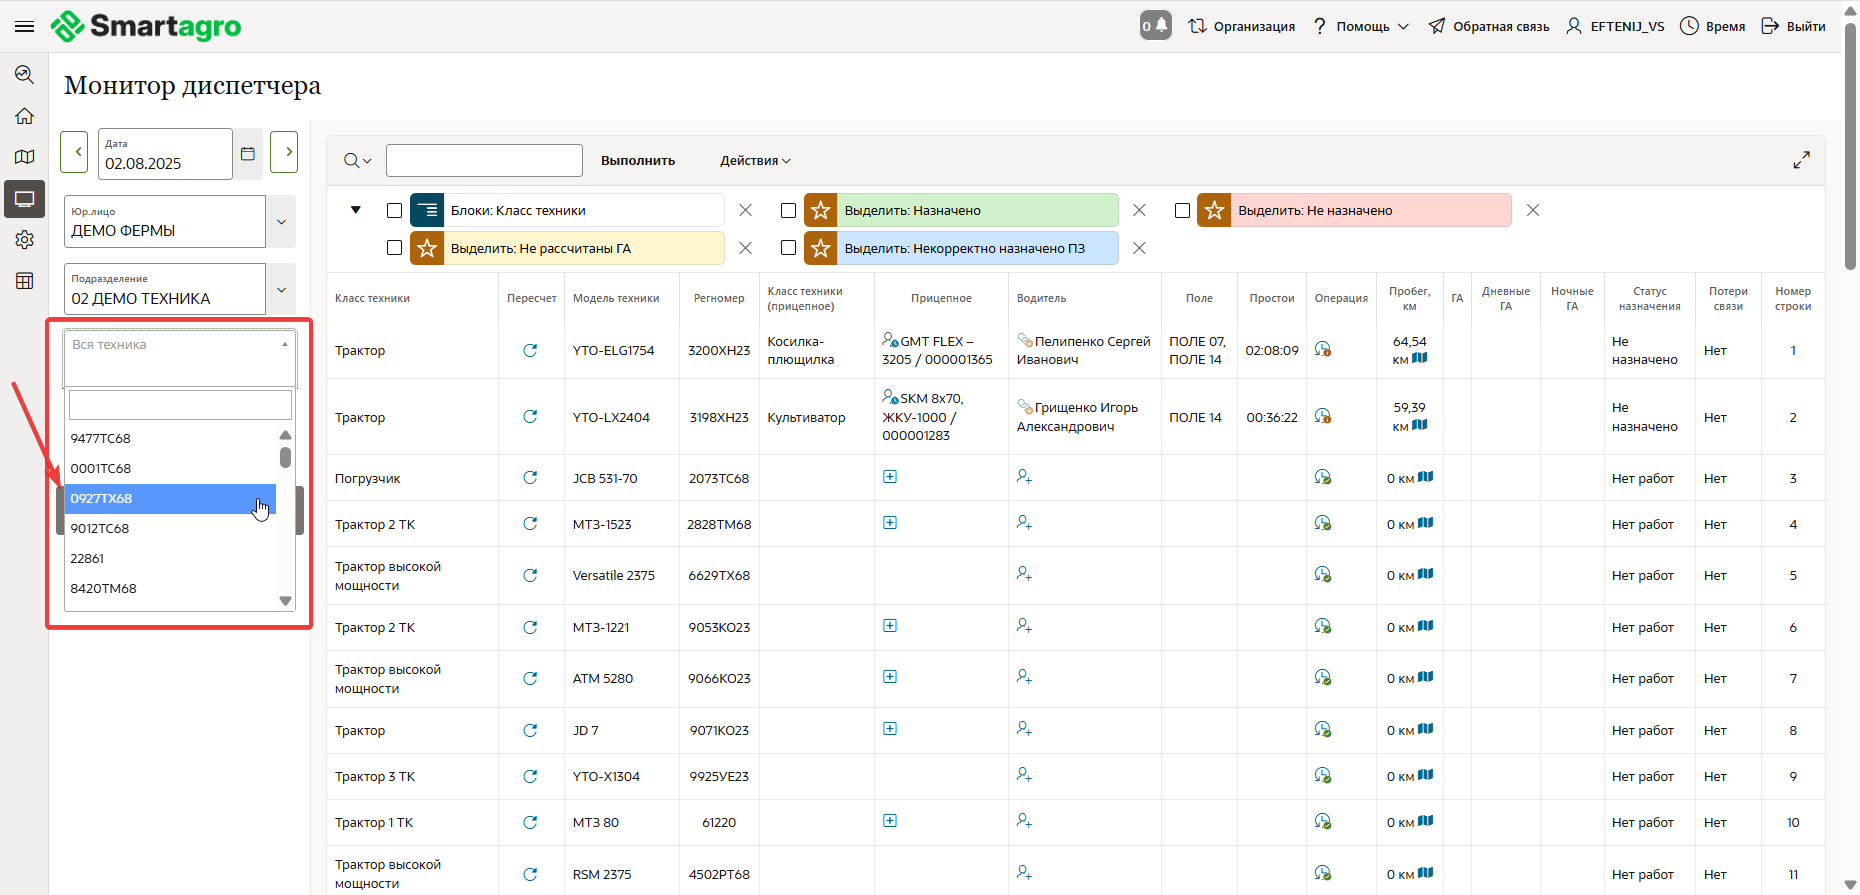1860x895 pixels.
Task: Assign a driver to Versatile 2375
Action: [1023, 574]
